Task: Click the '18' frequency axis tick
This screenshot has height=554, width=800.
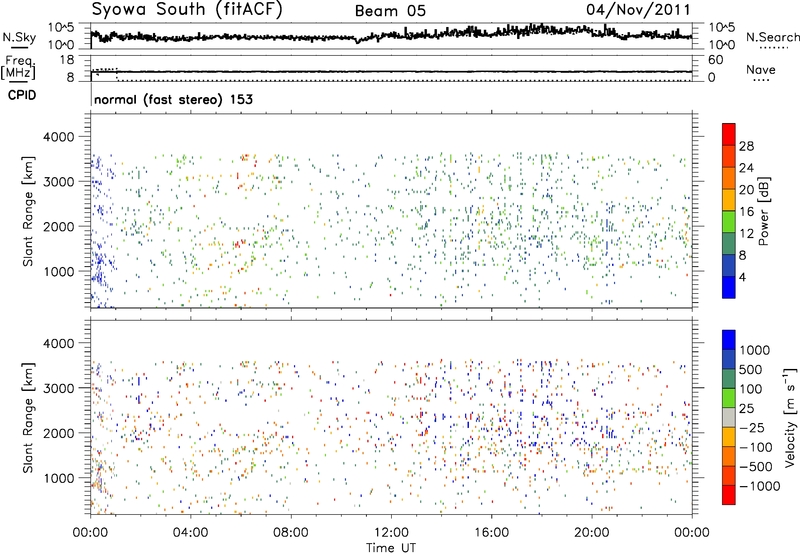Action: 67,60
